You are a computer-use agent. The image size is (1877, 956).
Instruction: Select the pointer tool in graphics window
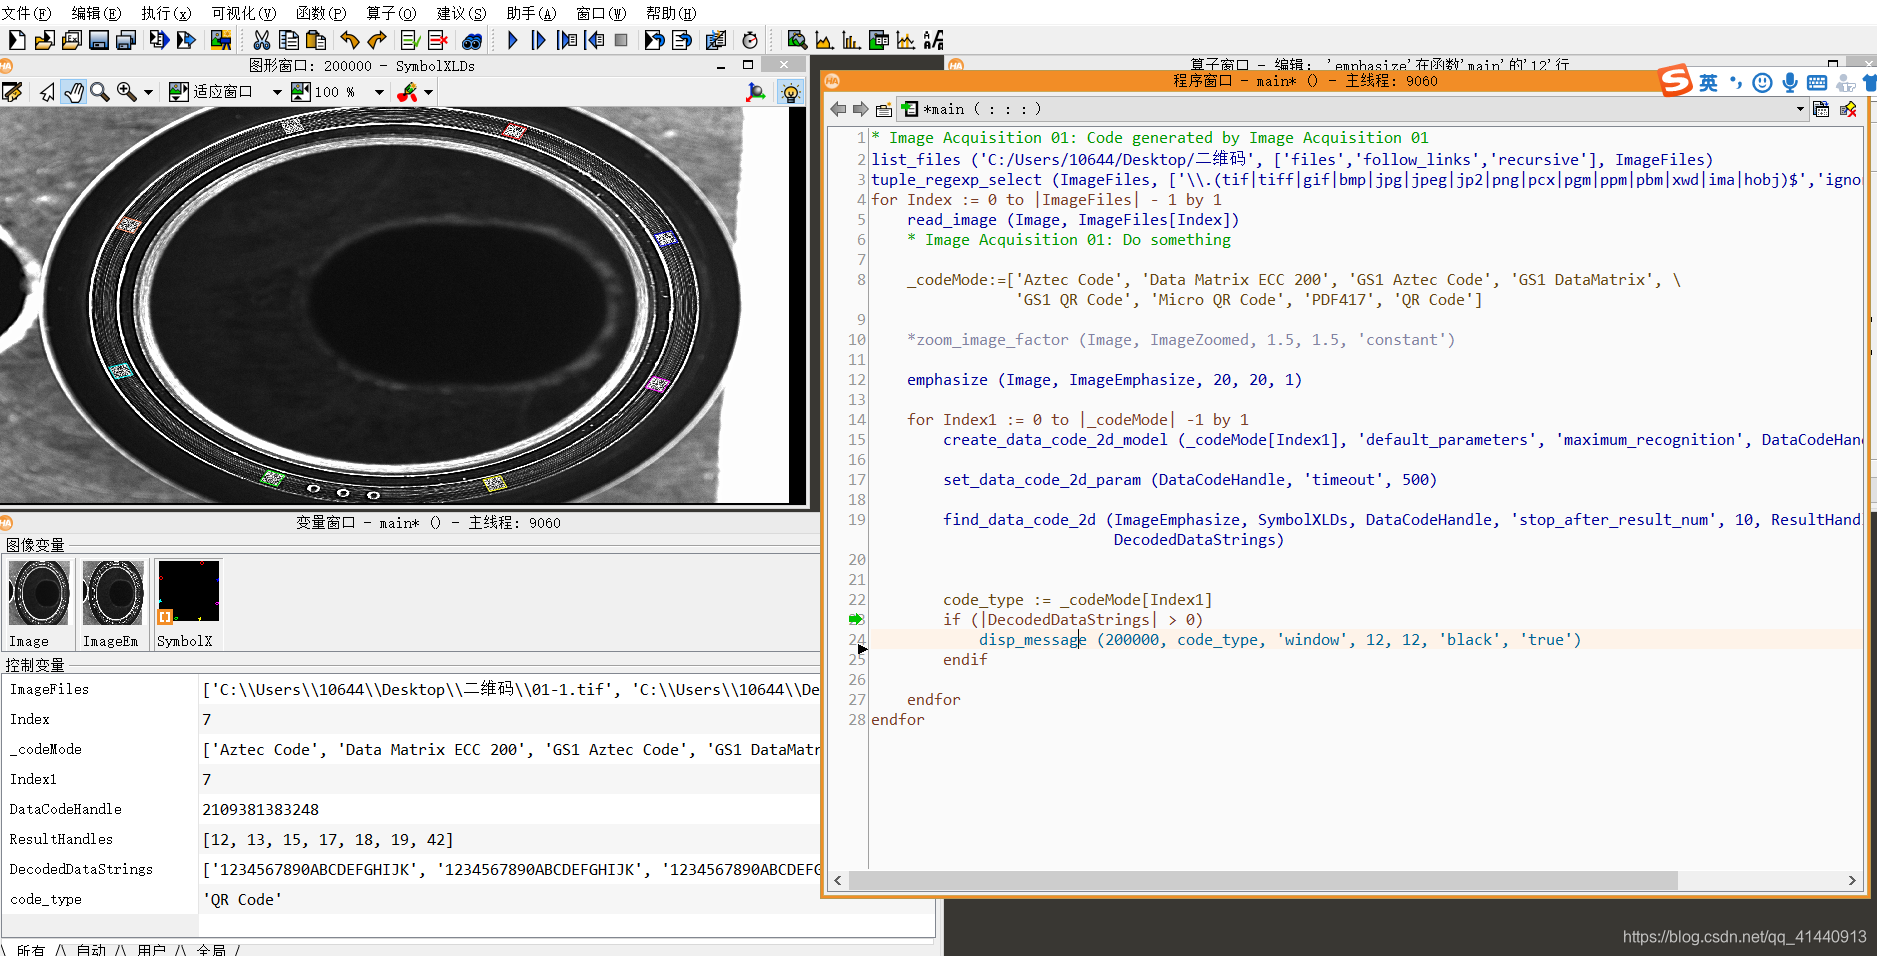(x=47, y=92)
